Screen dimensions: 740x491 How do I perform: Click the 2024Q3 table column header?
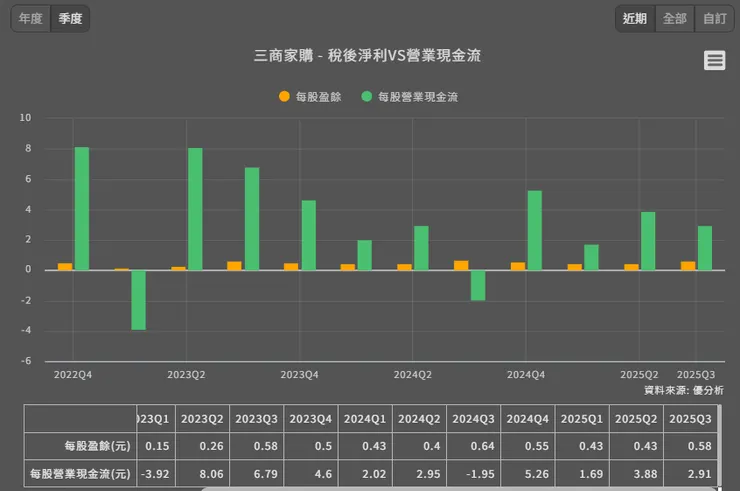(473, 419)
